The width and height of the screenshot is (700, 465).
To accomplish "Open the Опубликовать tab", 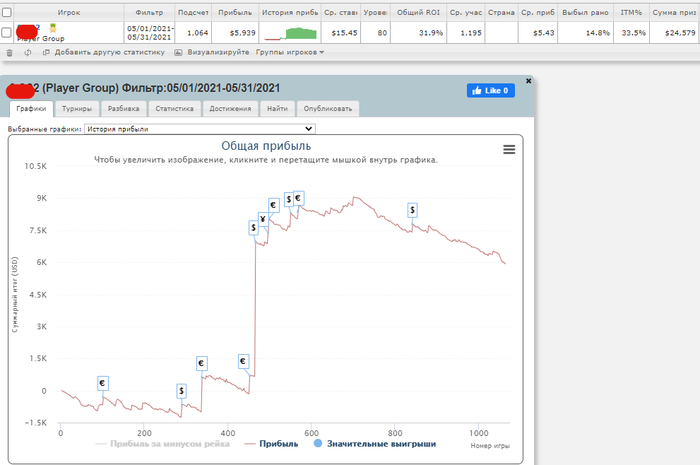I will (x=328, y=108).
